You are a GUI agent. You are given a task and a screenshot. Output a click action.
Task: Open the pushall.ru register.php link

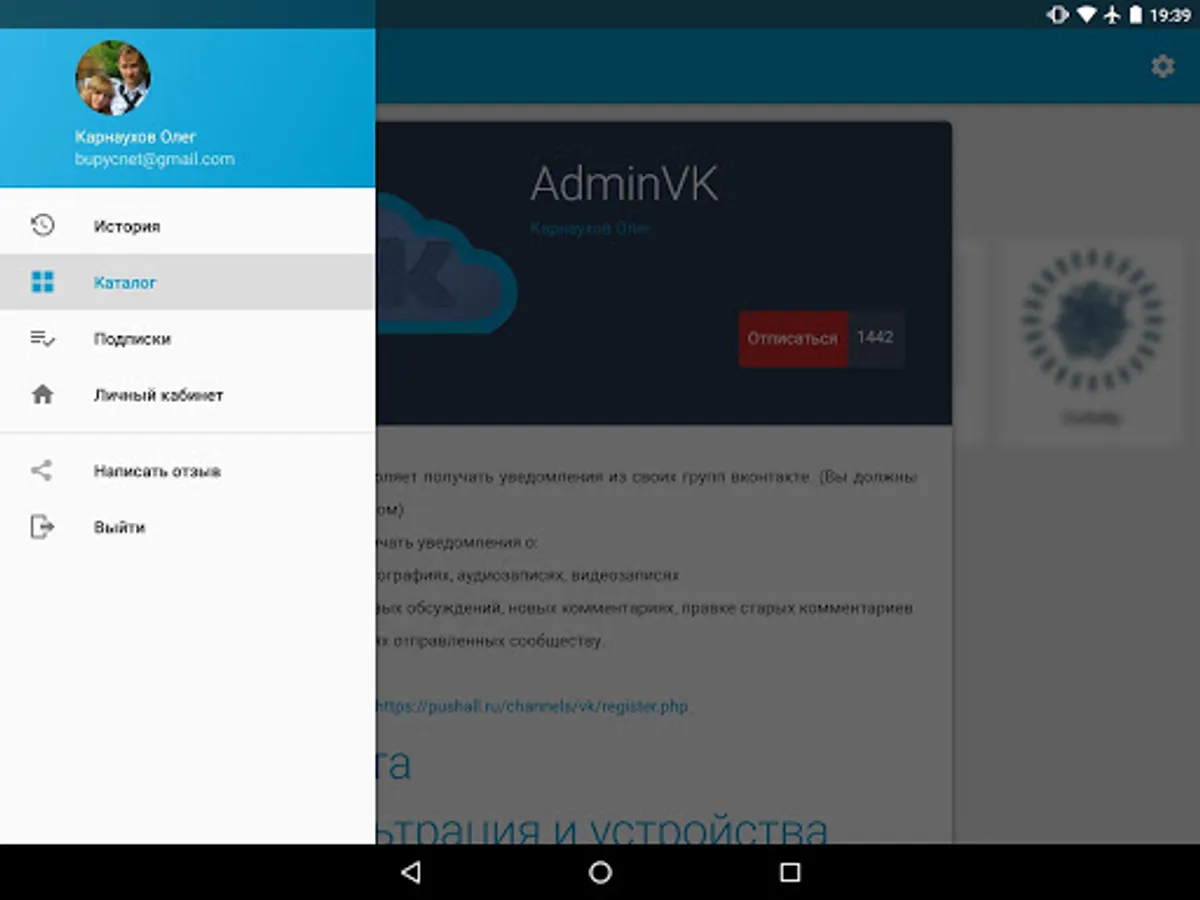(531, 706)
